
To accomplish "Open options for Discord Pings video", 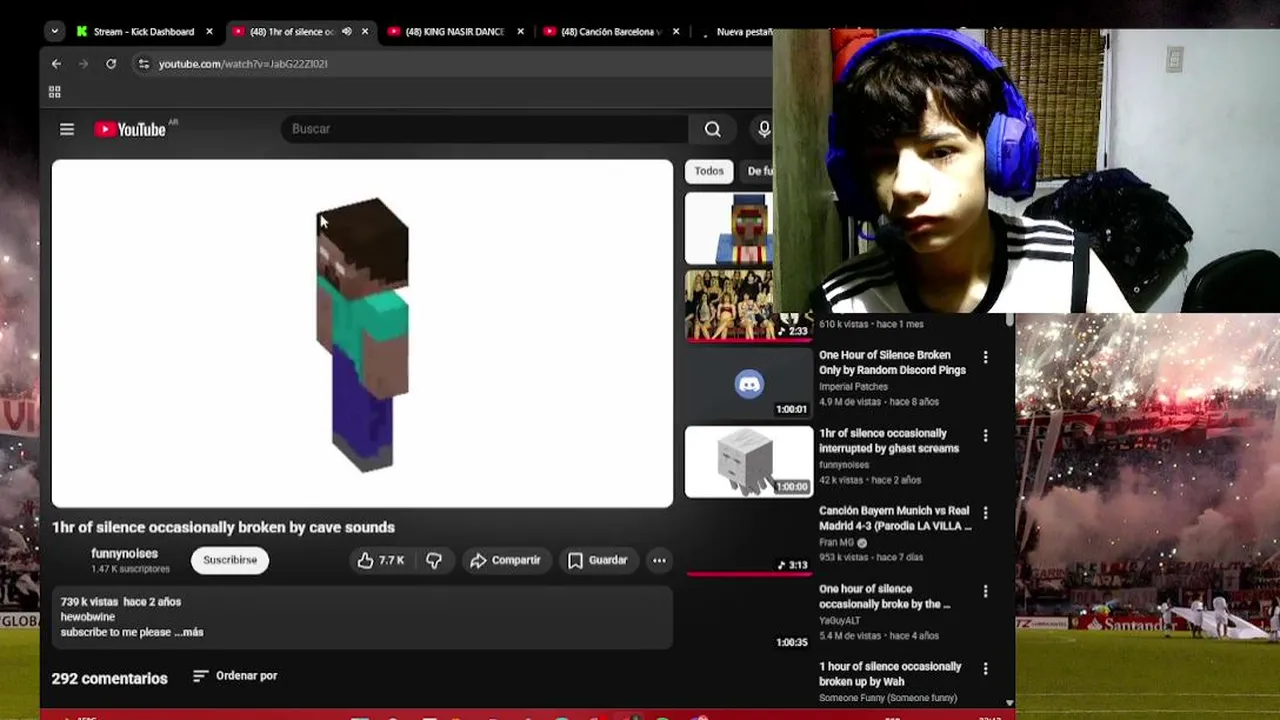I will pos(985,357).
